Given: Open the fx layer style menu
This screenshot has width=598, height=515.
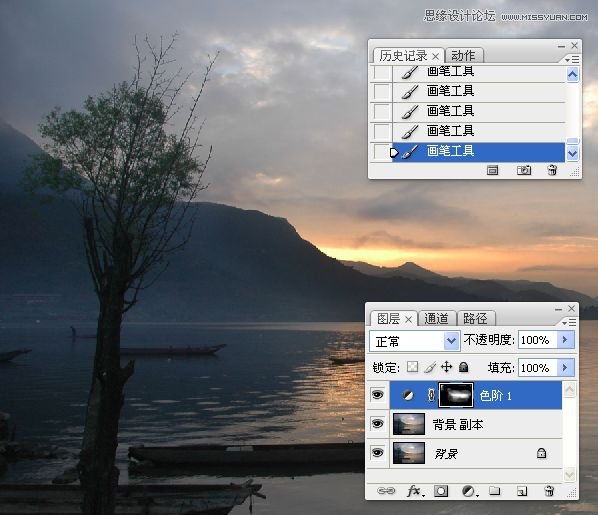Looking at the screenshot, I should point(415,491).
